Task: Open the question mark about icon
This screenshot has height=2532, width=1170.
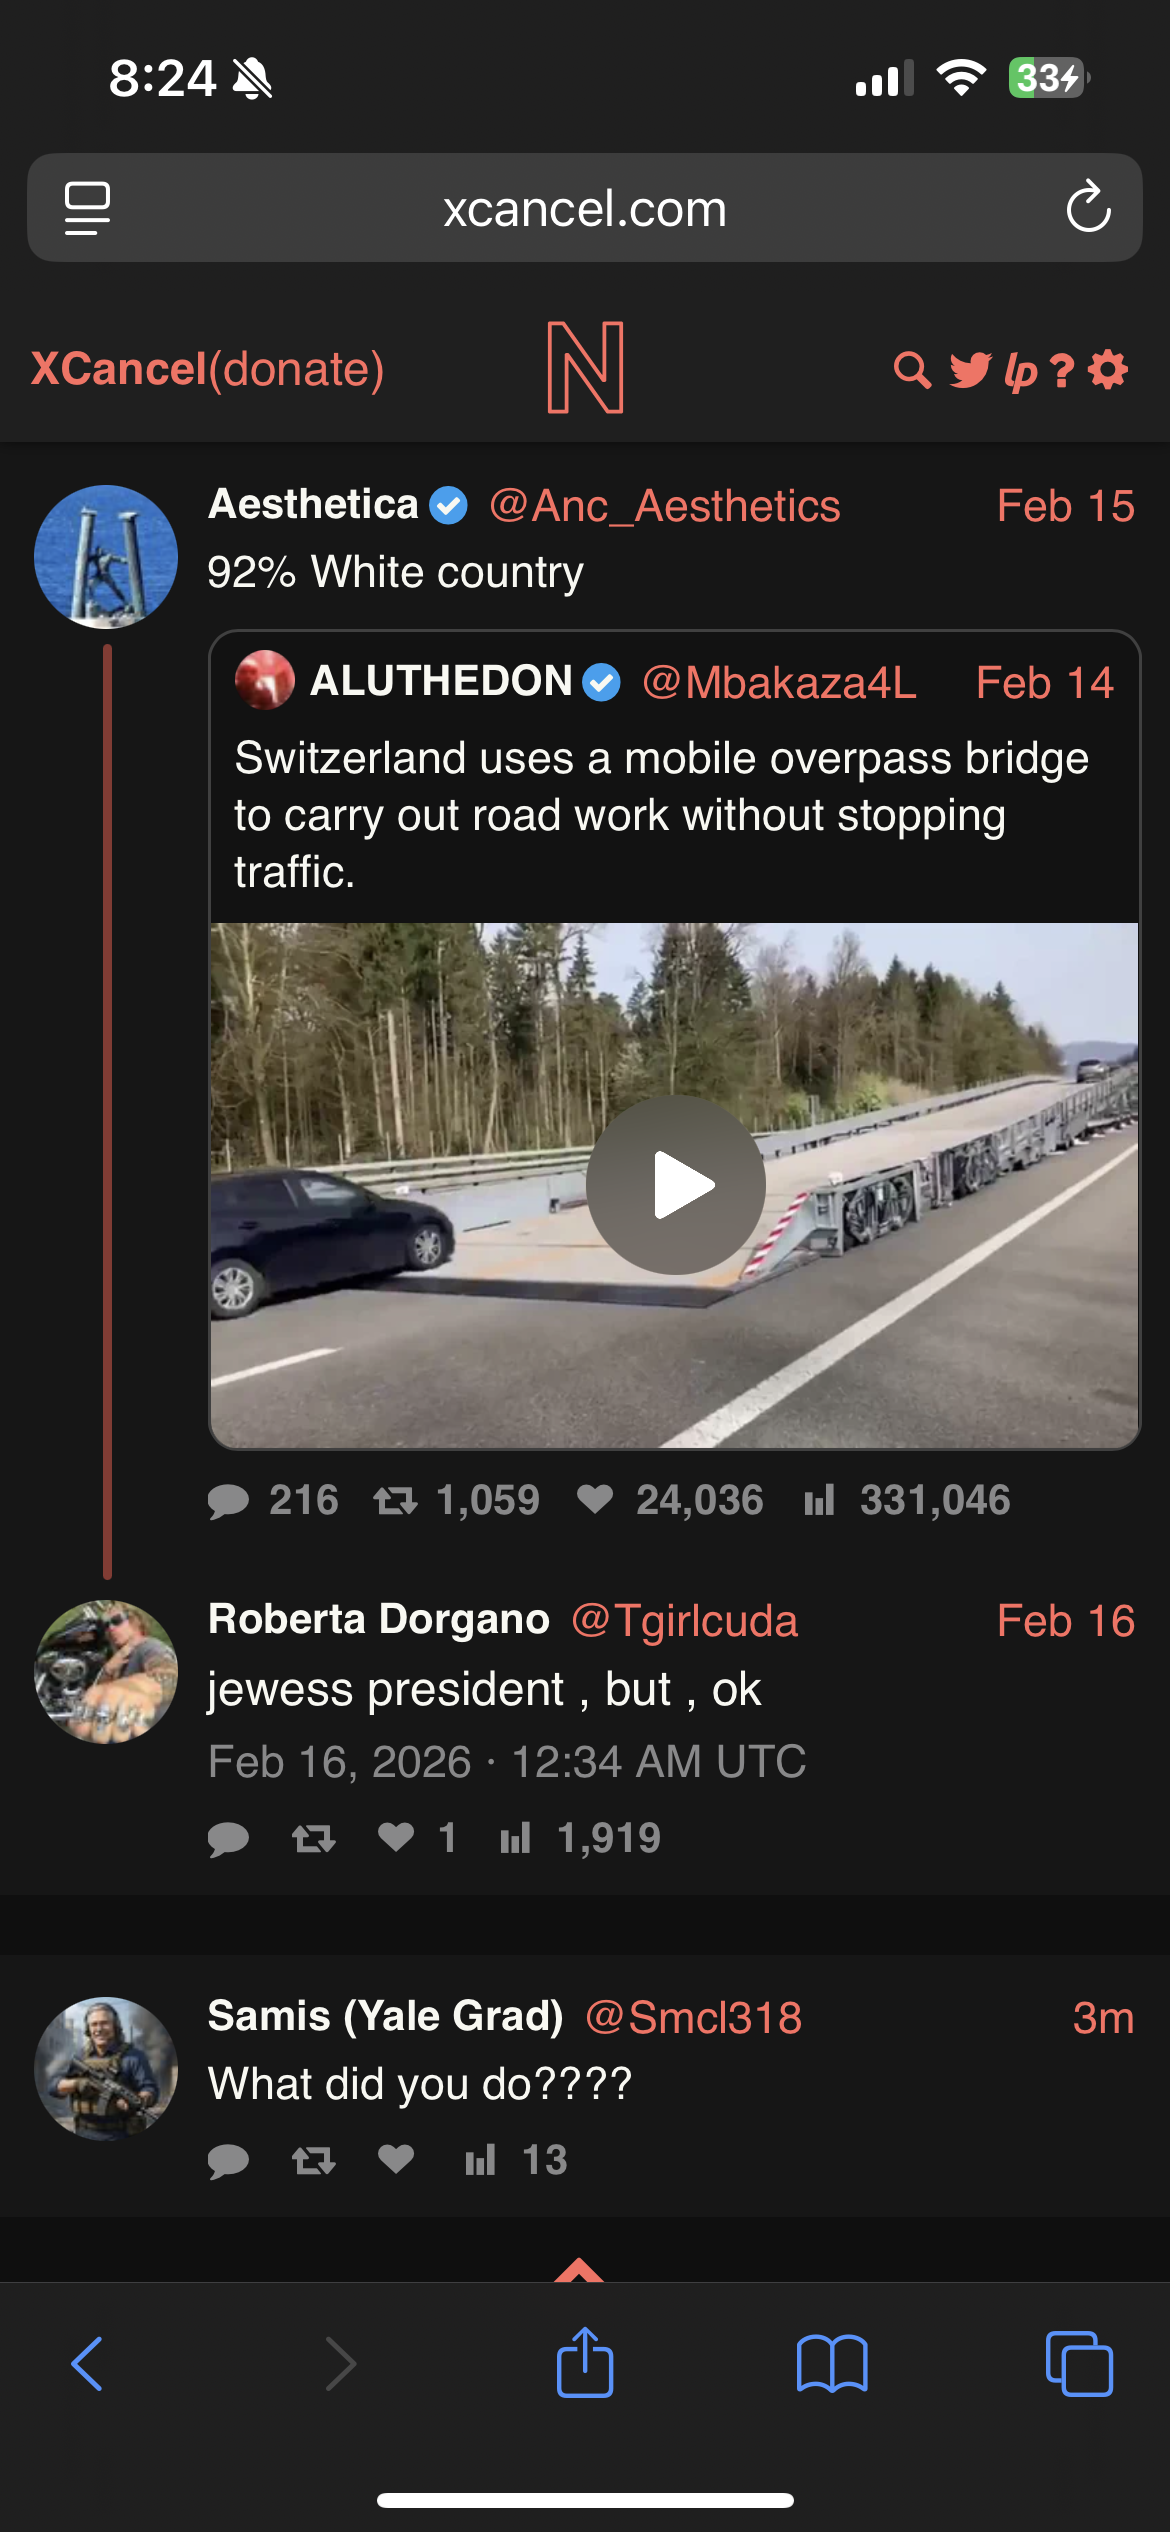Action: (x=1062, y=371)
